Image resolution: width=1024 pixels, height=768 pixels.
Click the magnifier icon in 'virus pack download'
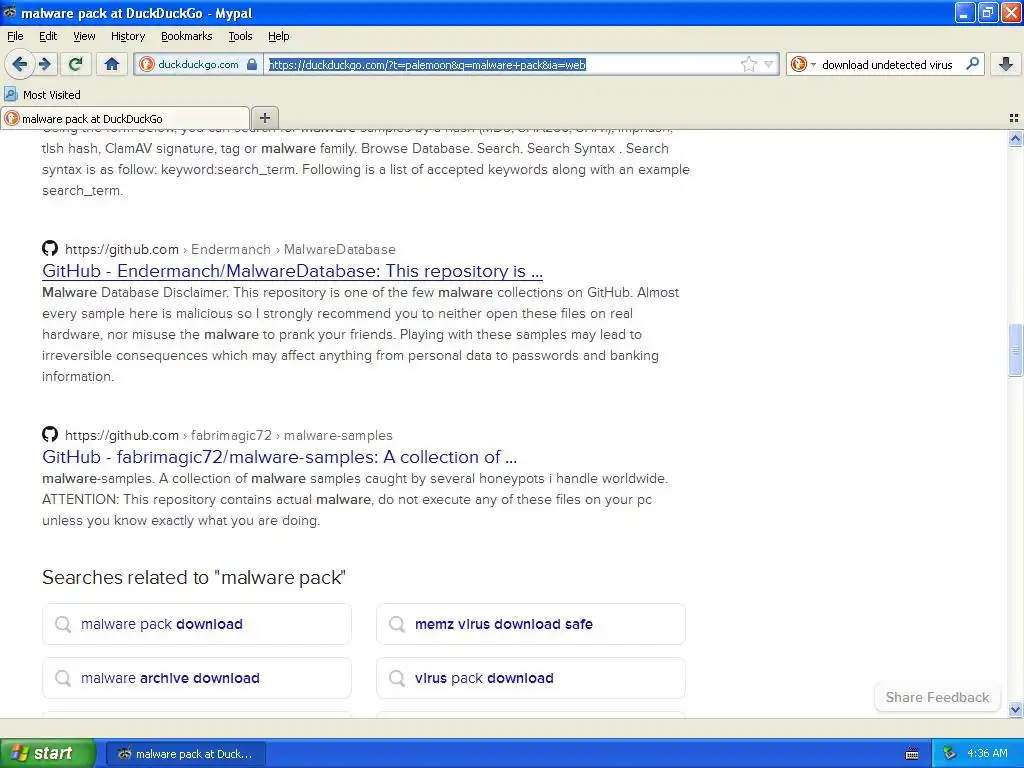(x=396, y=678)
